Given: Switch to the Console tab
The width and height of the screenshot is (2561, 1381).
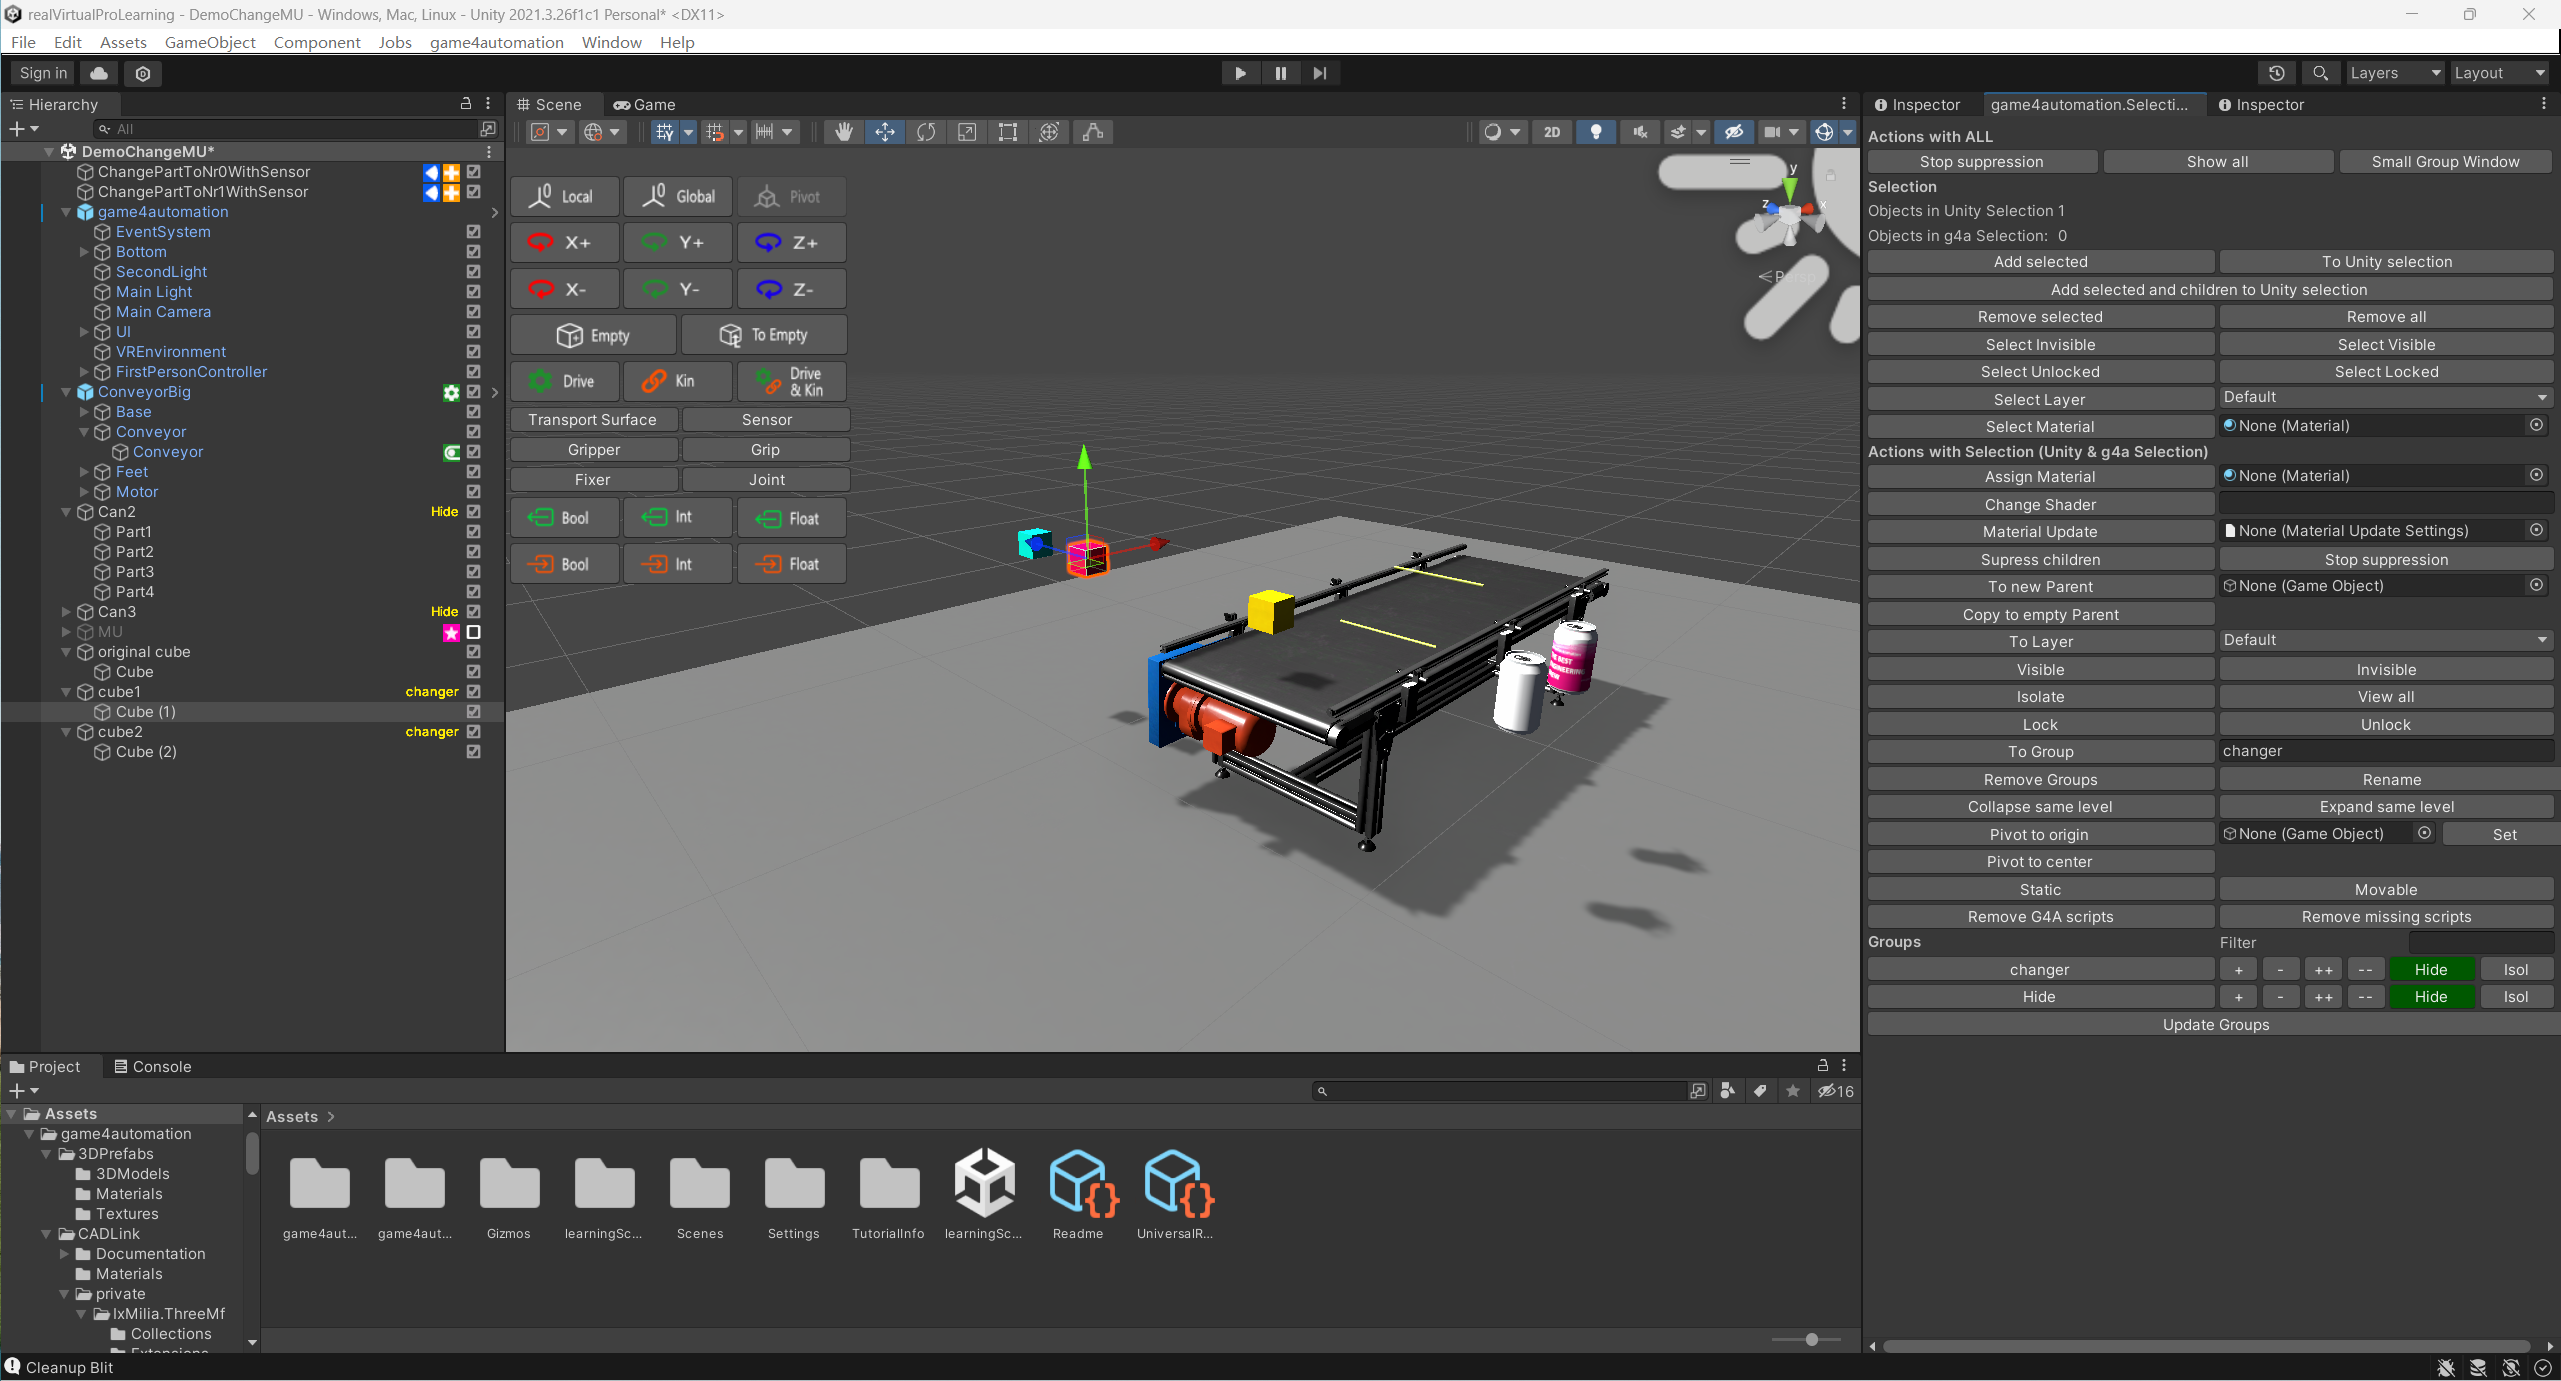Looking at the screenshot, I should coord(152,1067).
